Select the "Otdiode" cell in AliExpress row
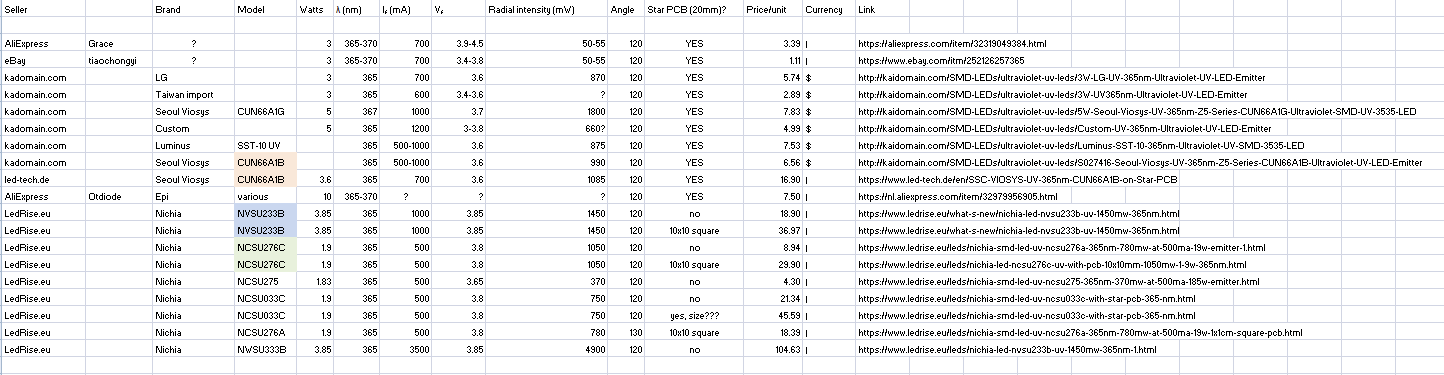Screen dimensions: 1444x375 119,197
